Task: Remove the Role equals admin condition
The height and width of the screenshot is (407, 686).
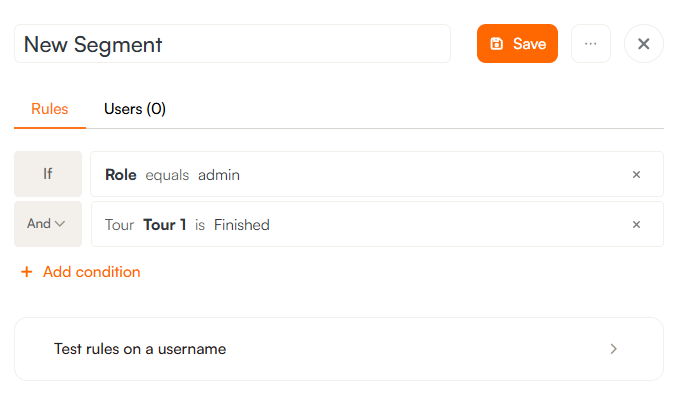Action: click(636, 175)
